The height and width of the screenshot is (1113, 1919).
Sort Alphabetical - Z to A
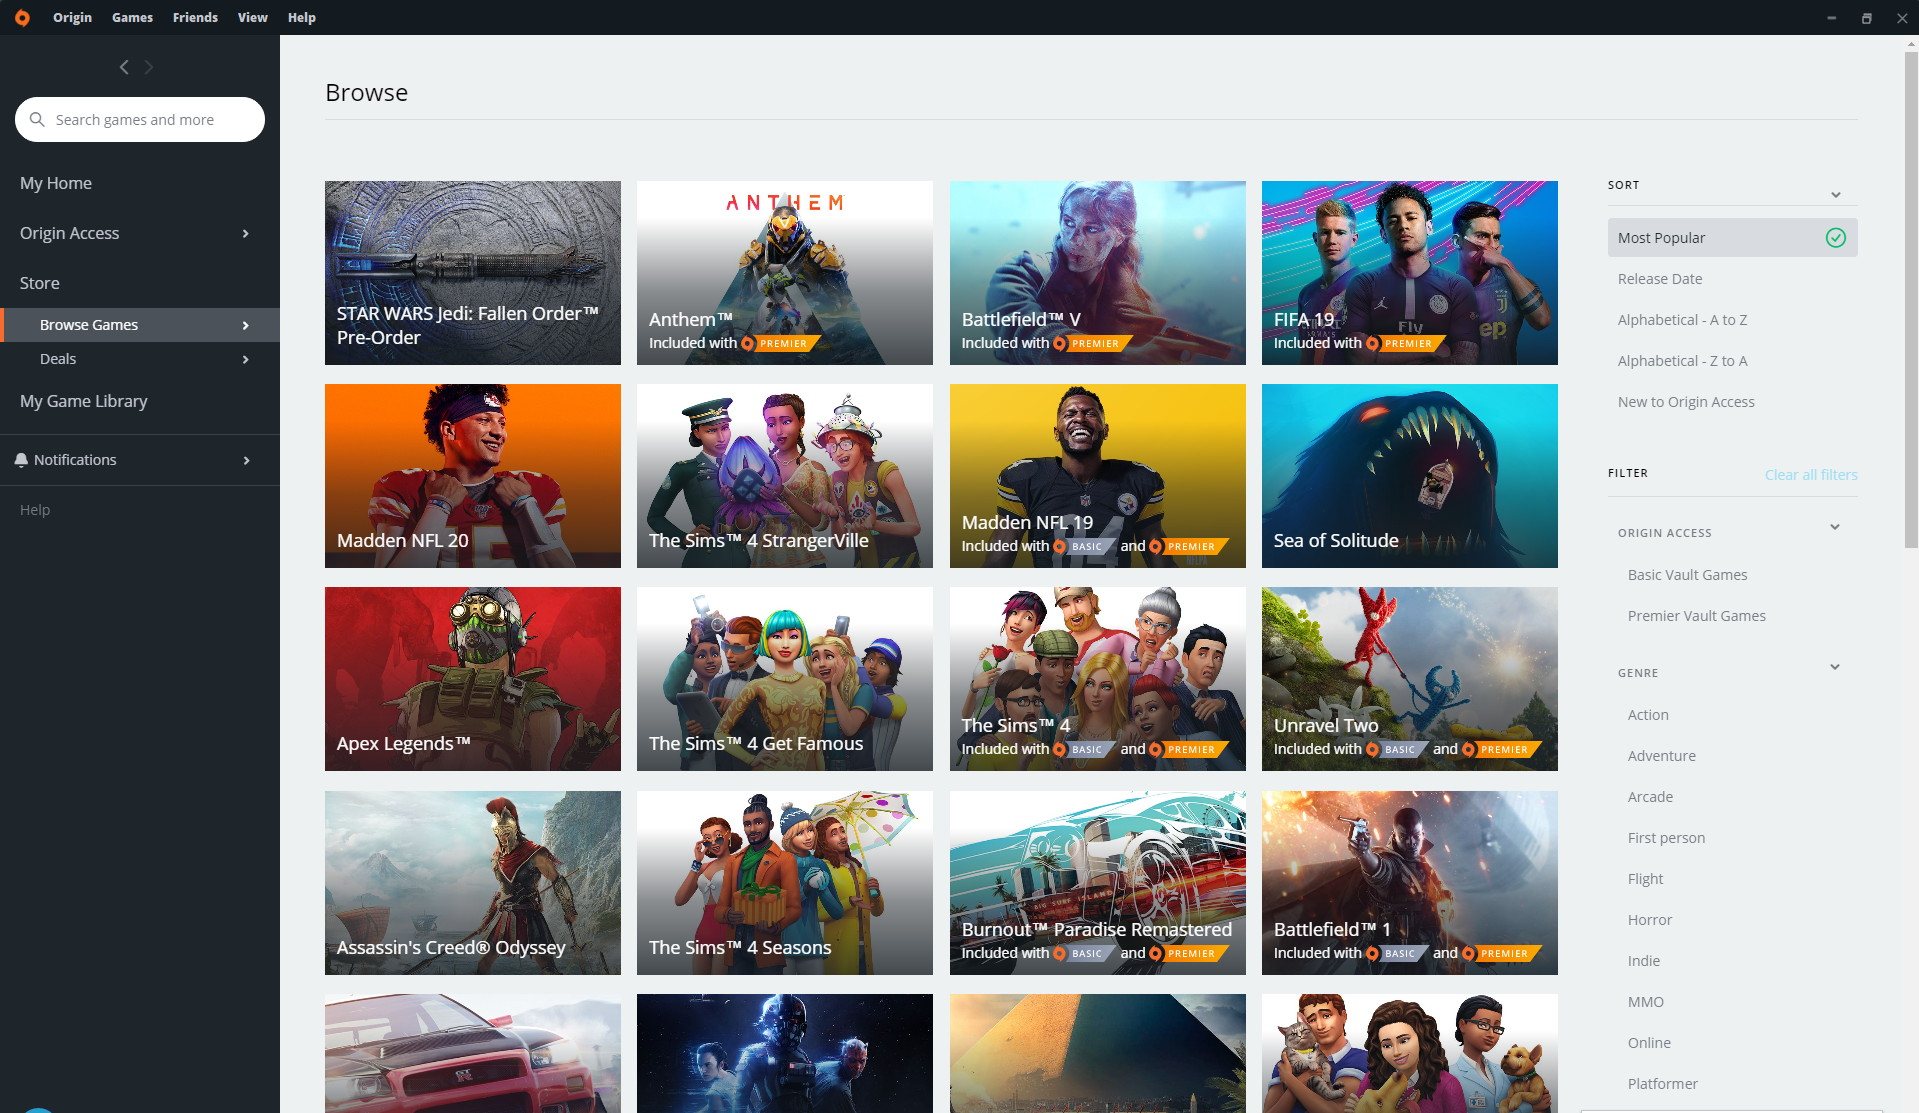[x=1682, y=361]
